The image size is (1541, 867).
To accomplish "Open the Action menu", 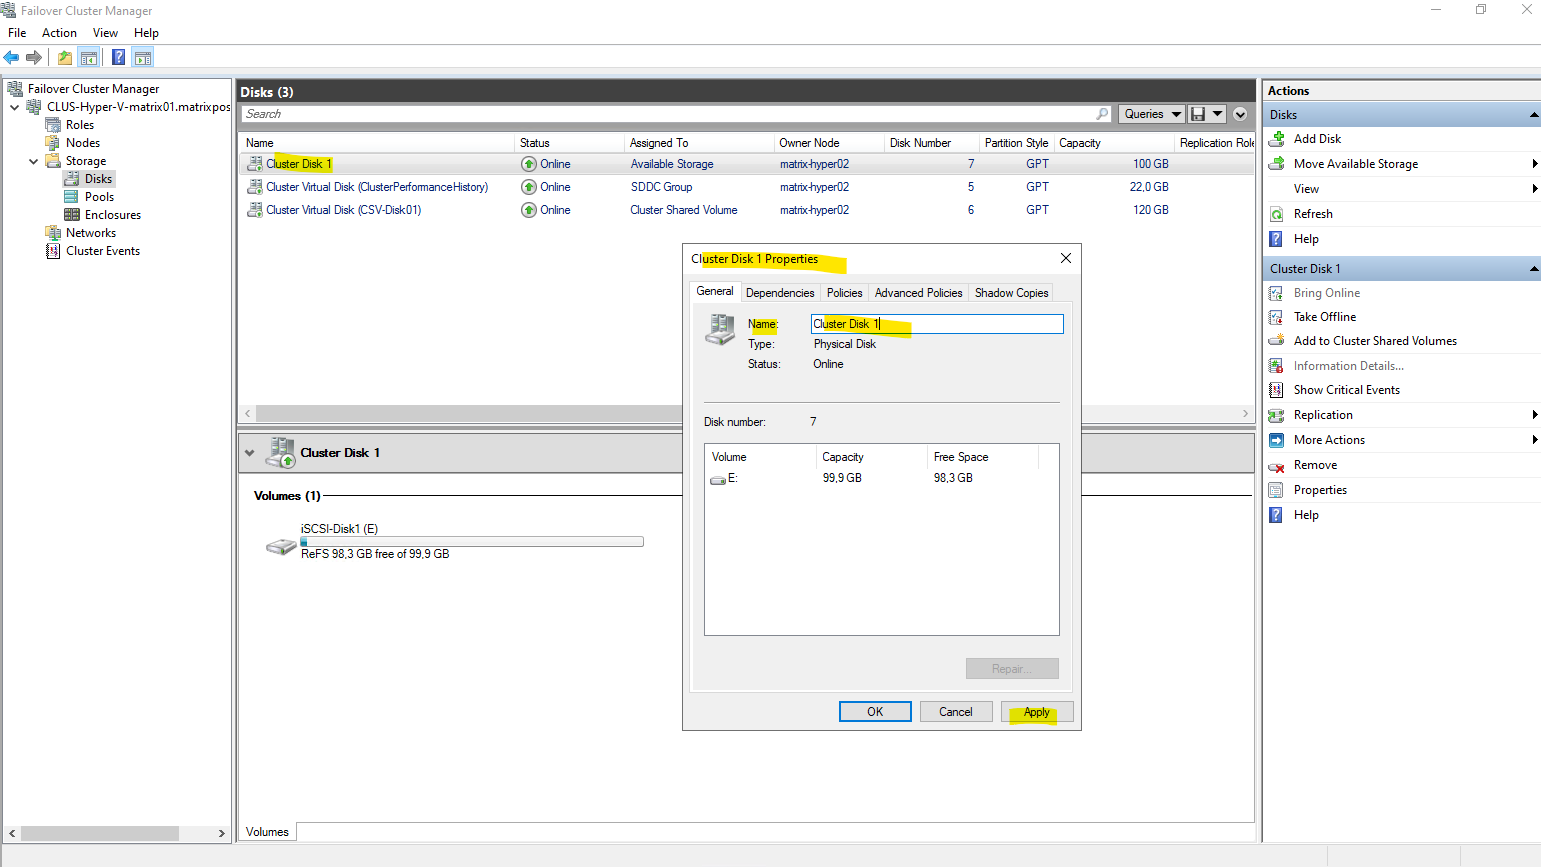I will coord(59,33).
